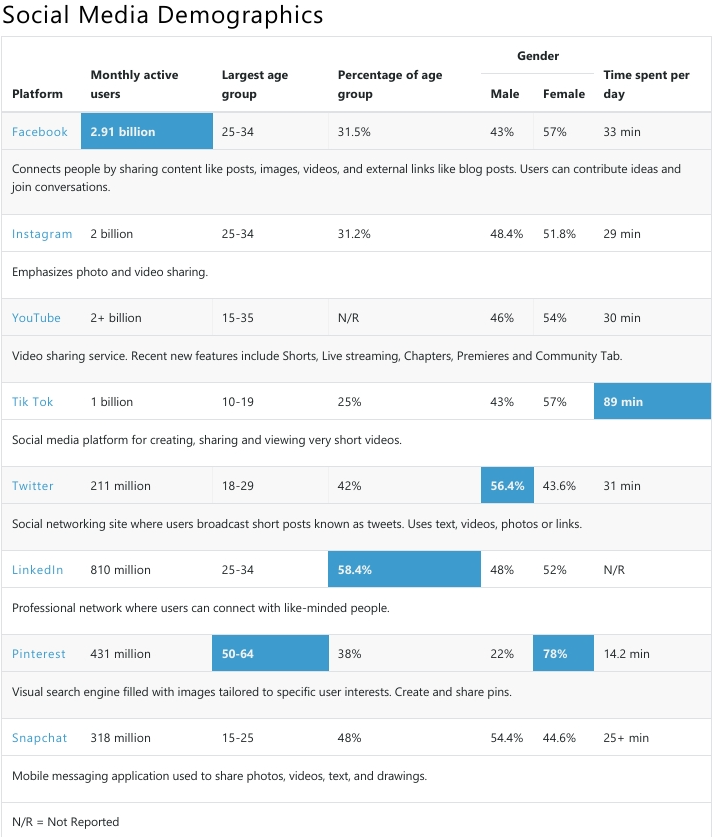This screenshot has height=837, width=713.
Task: Select the highlighted 56.4% male cell
Action: [507, 485]
